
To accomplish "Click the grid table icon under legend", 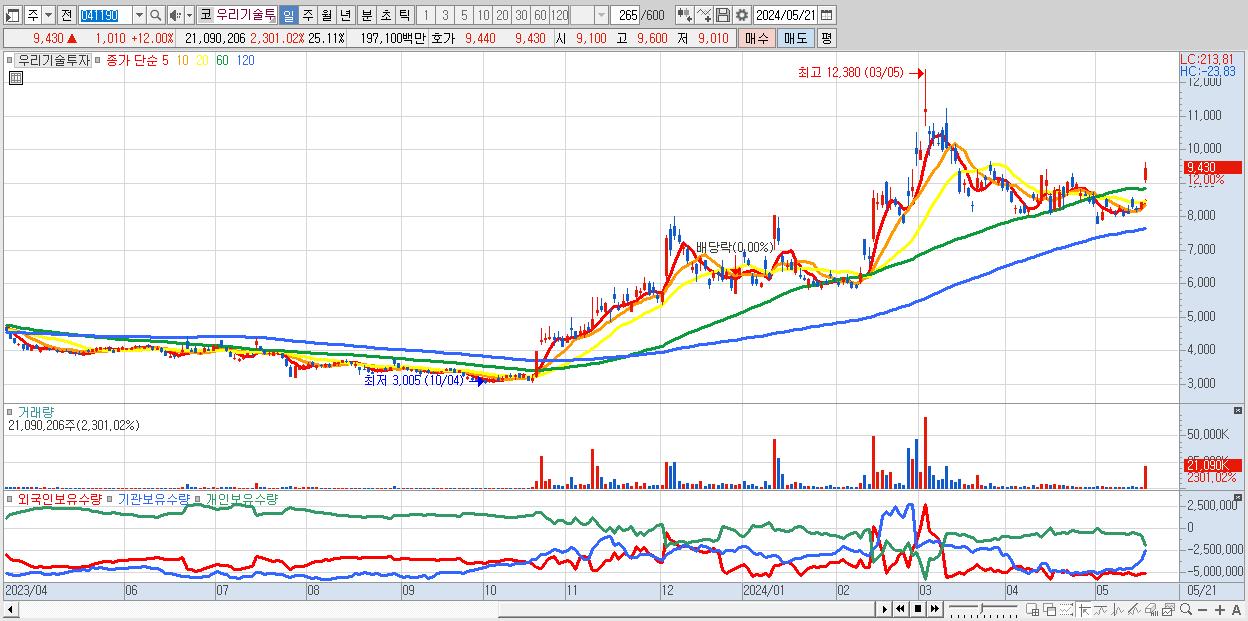I will tap(16, 78).
